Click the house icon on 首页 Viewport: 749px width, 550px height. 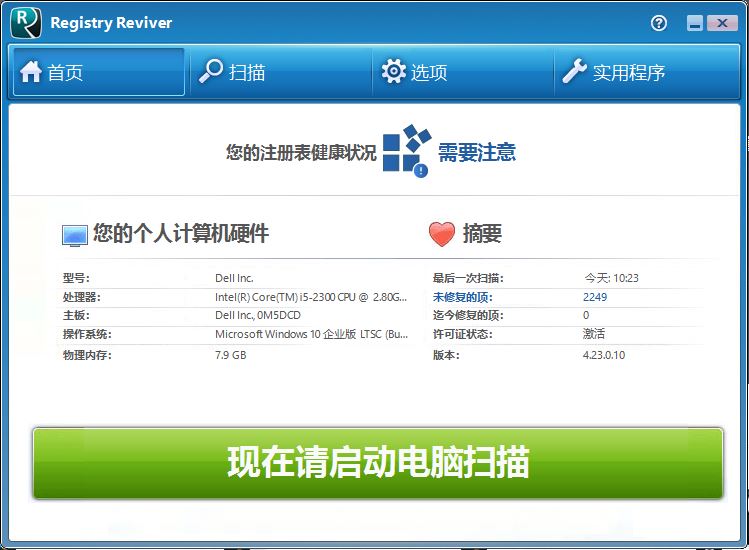click(31, 72)
